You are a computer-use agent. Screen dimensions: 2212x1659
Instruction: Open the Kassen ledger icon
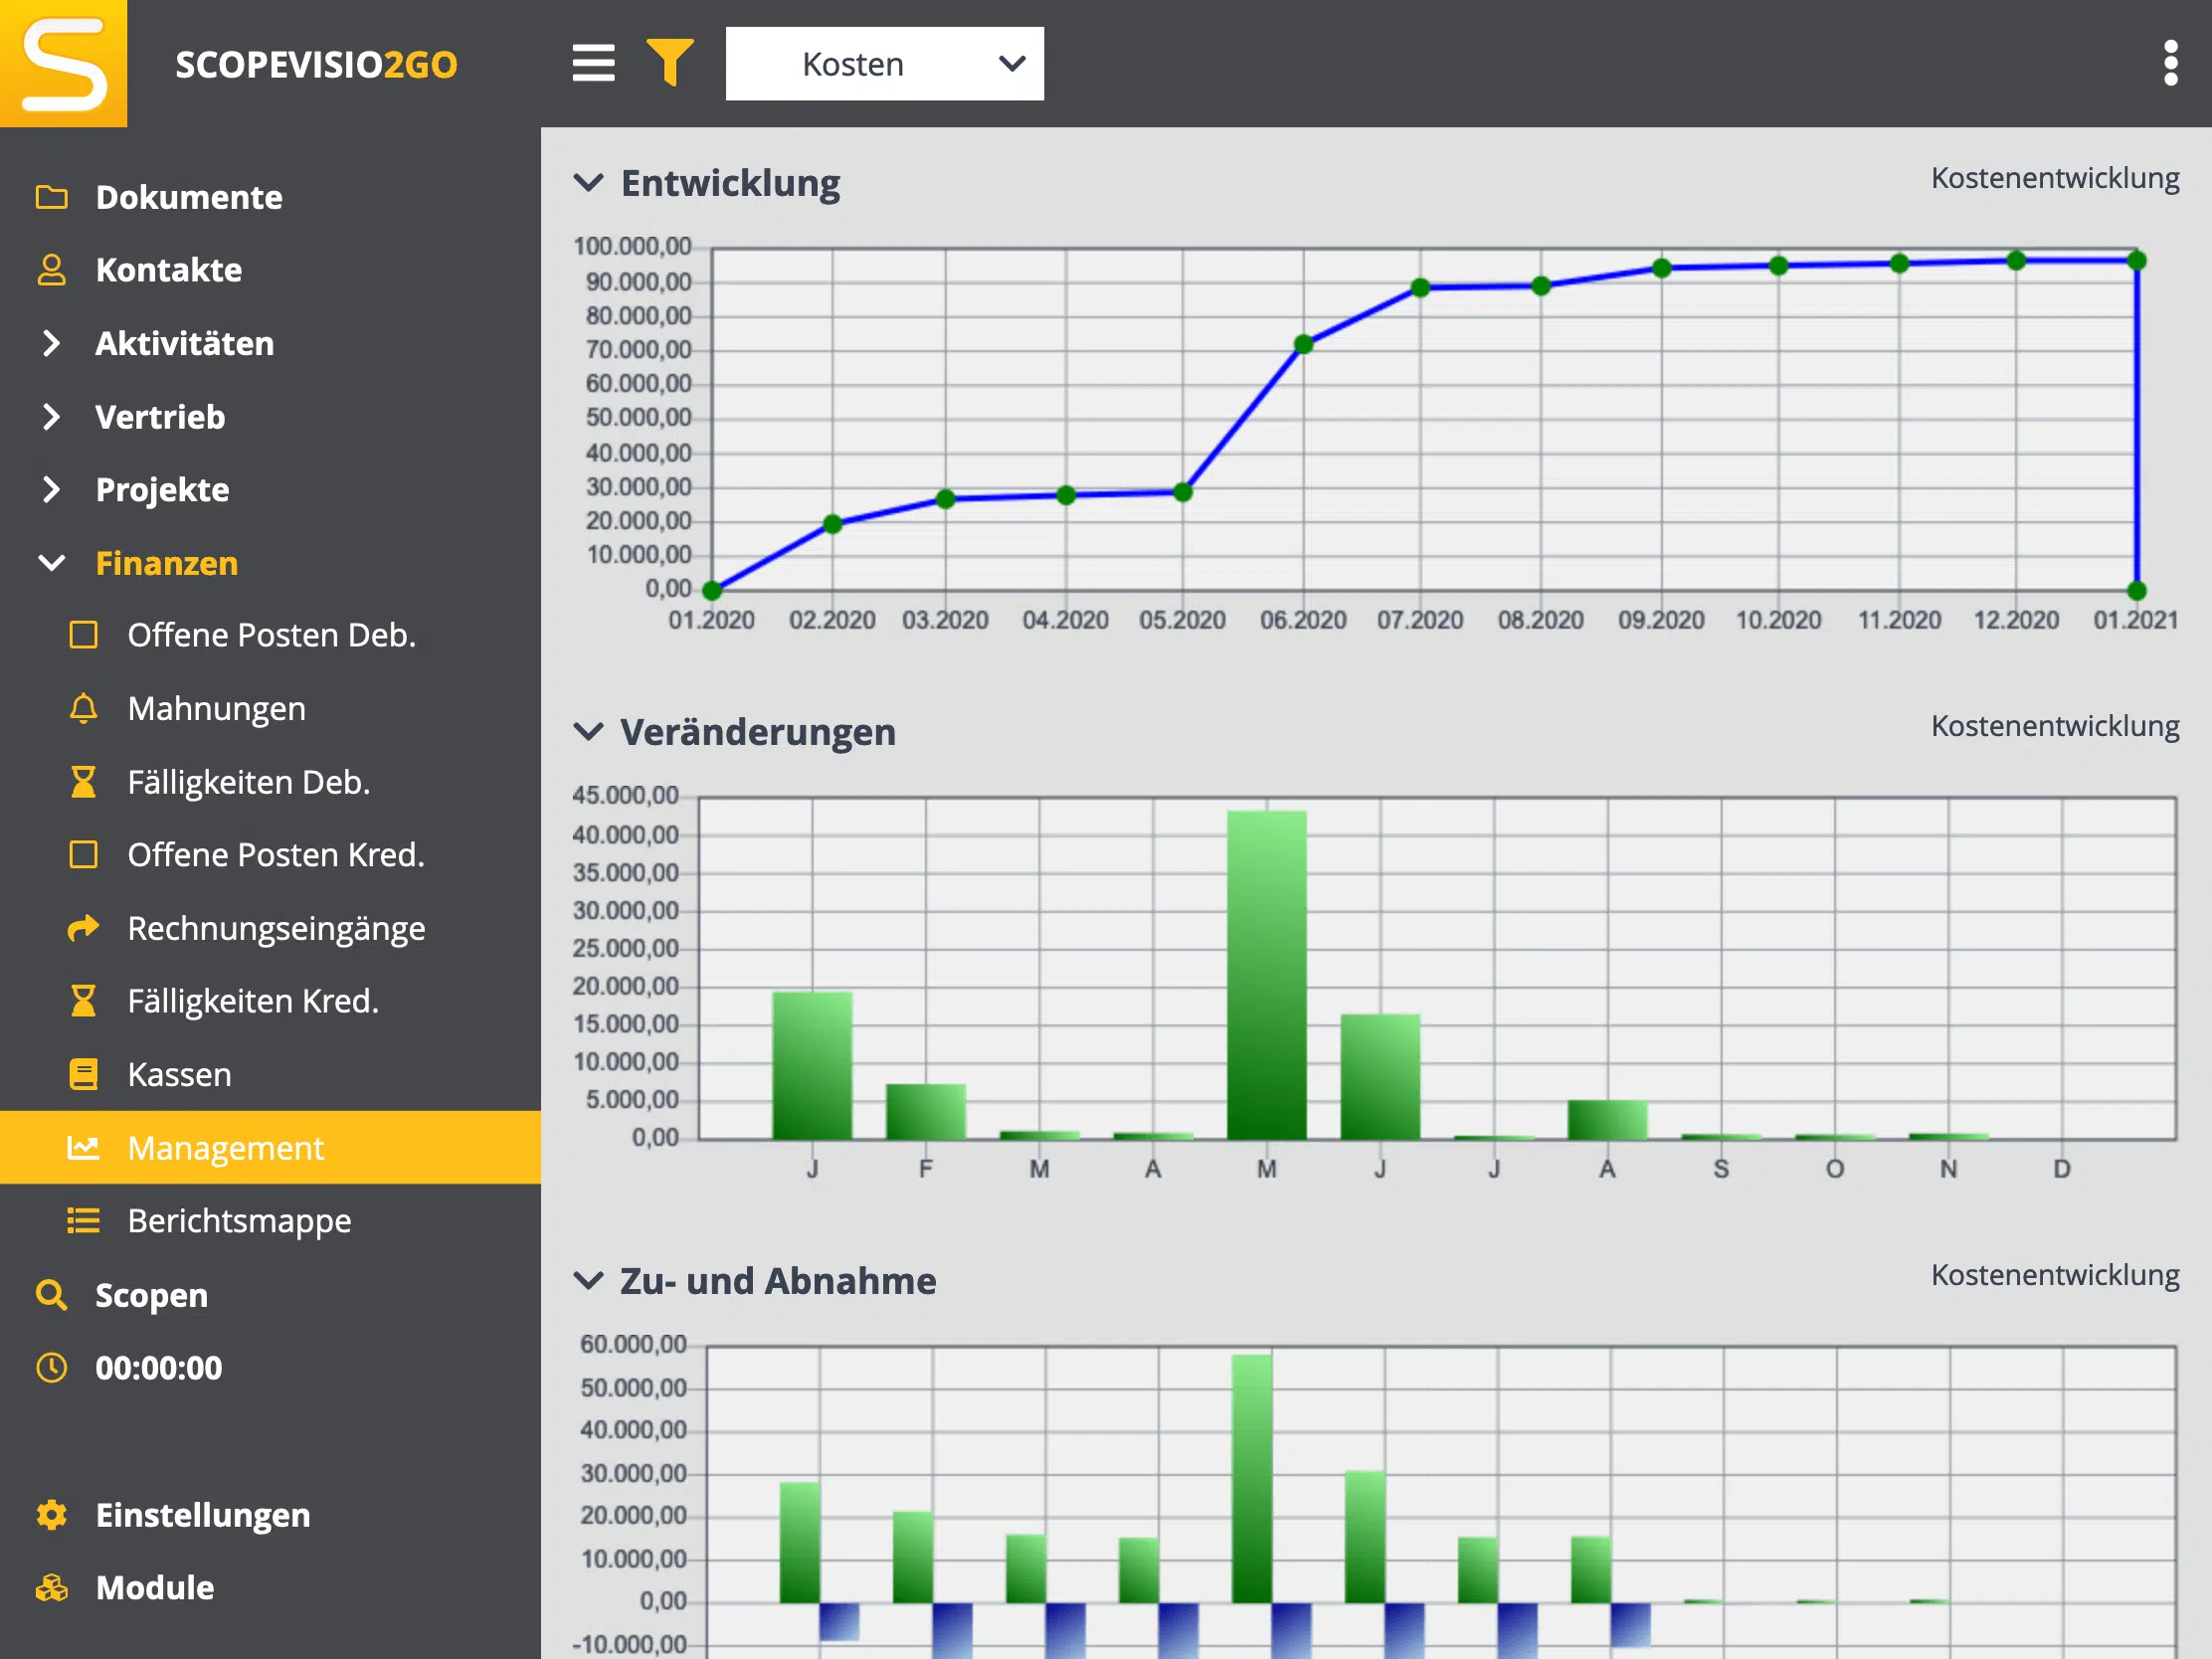pyautogui.click(x=84, y=1074)
